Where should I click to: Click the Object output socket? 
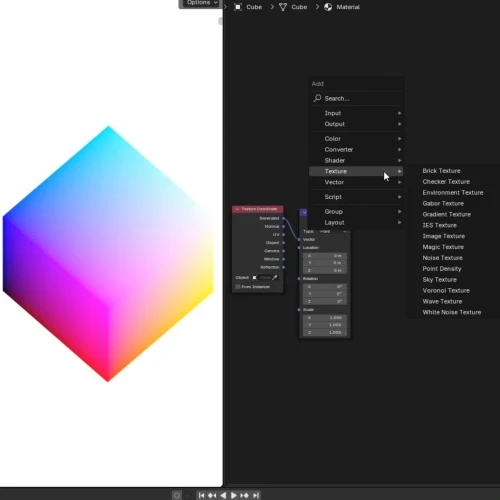283,243
